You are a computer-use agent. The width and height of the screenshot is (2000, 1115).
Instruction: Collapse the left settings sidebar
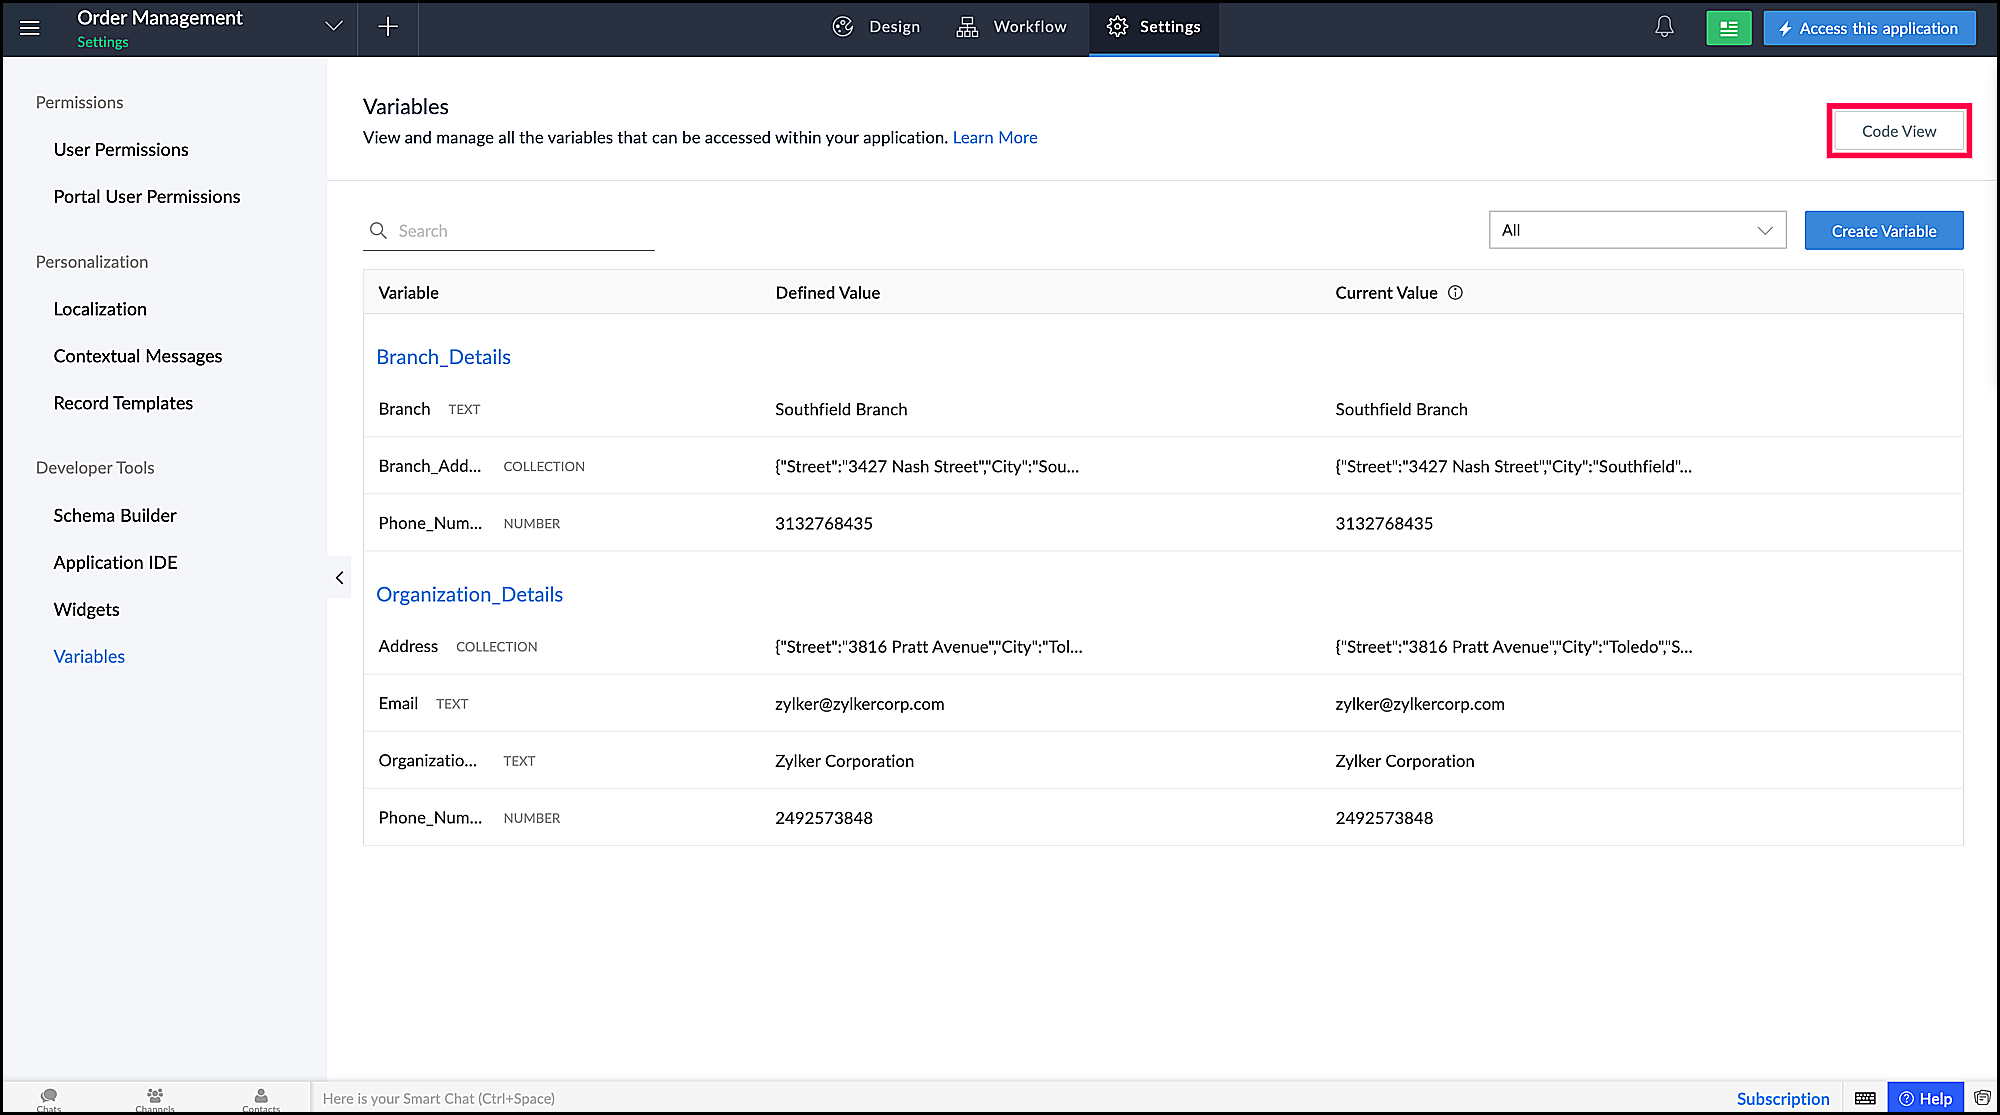pos(340,577)
